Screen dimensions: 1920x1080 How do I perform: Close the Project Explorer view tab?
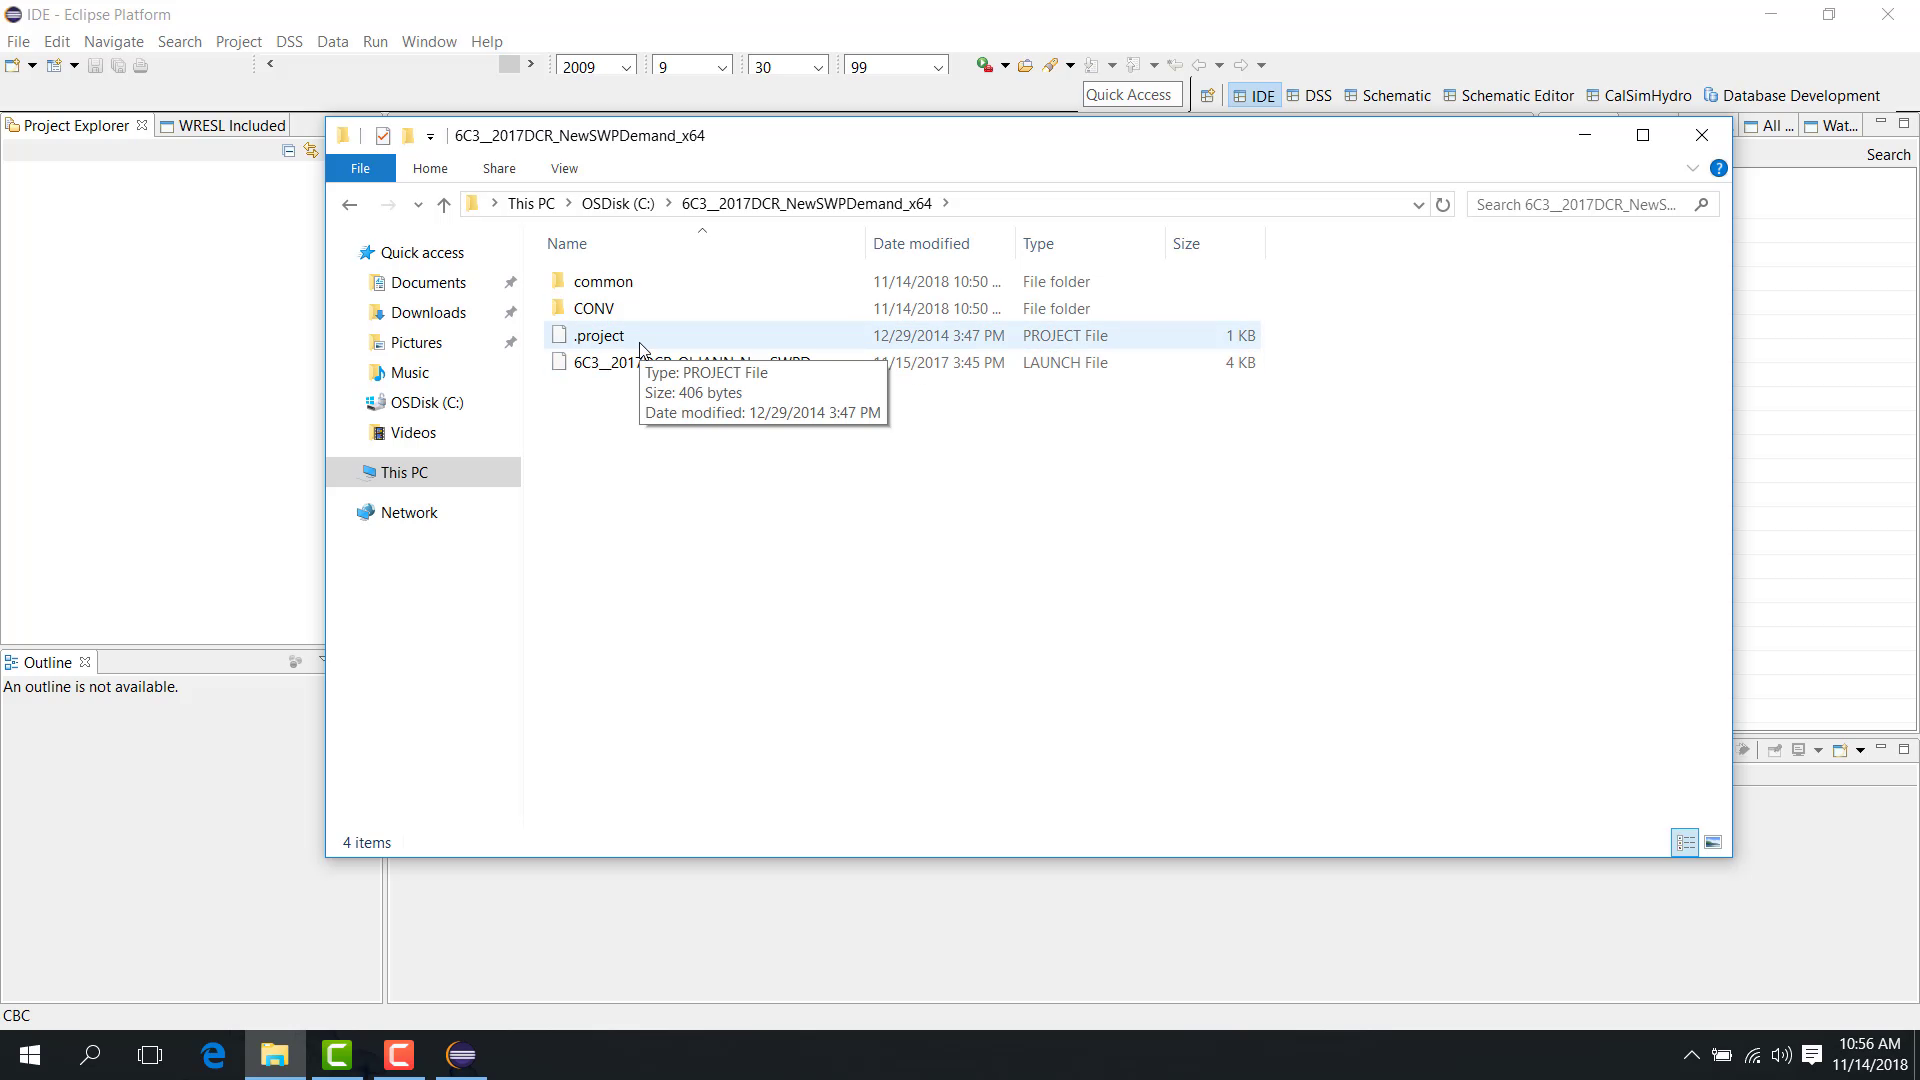142,126
